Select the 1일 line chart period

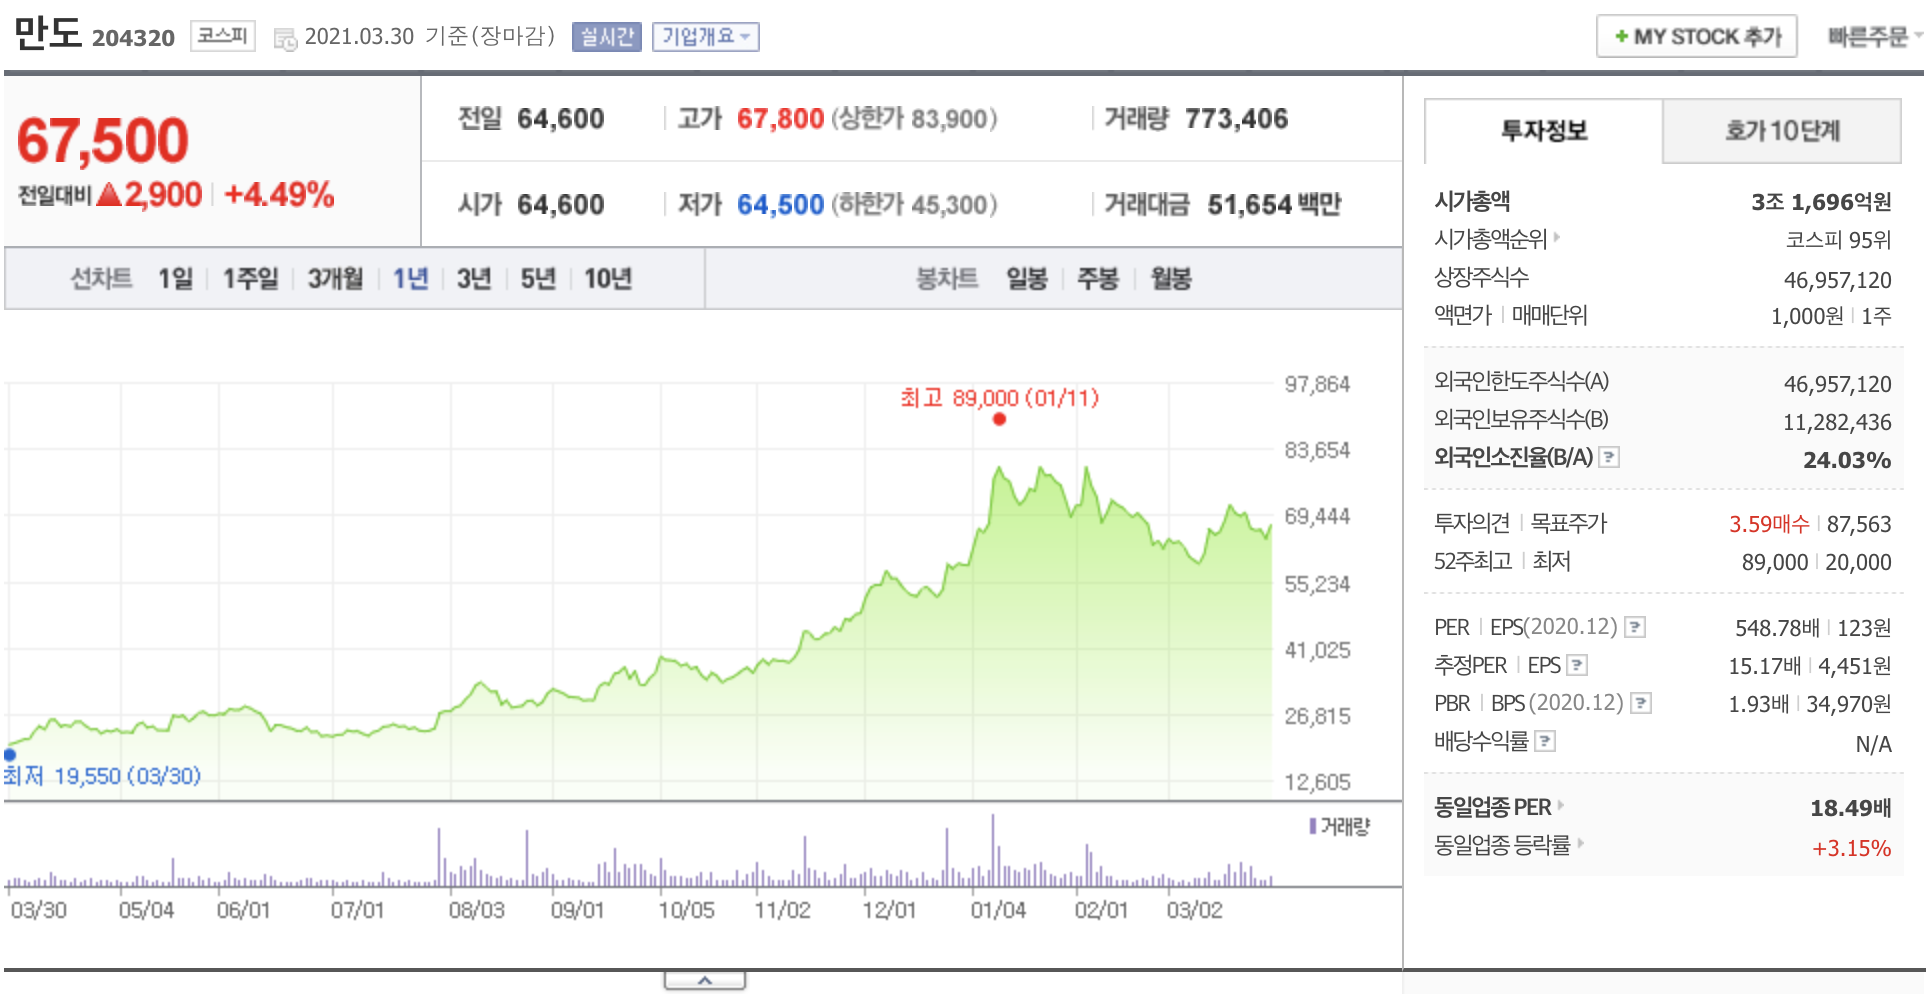175,278
